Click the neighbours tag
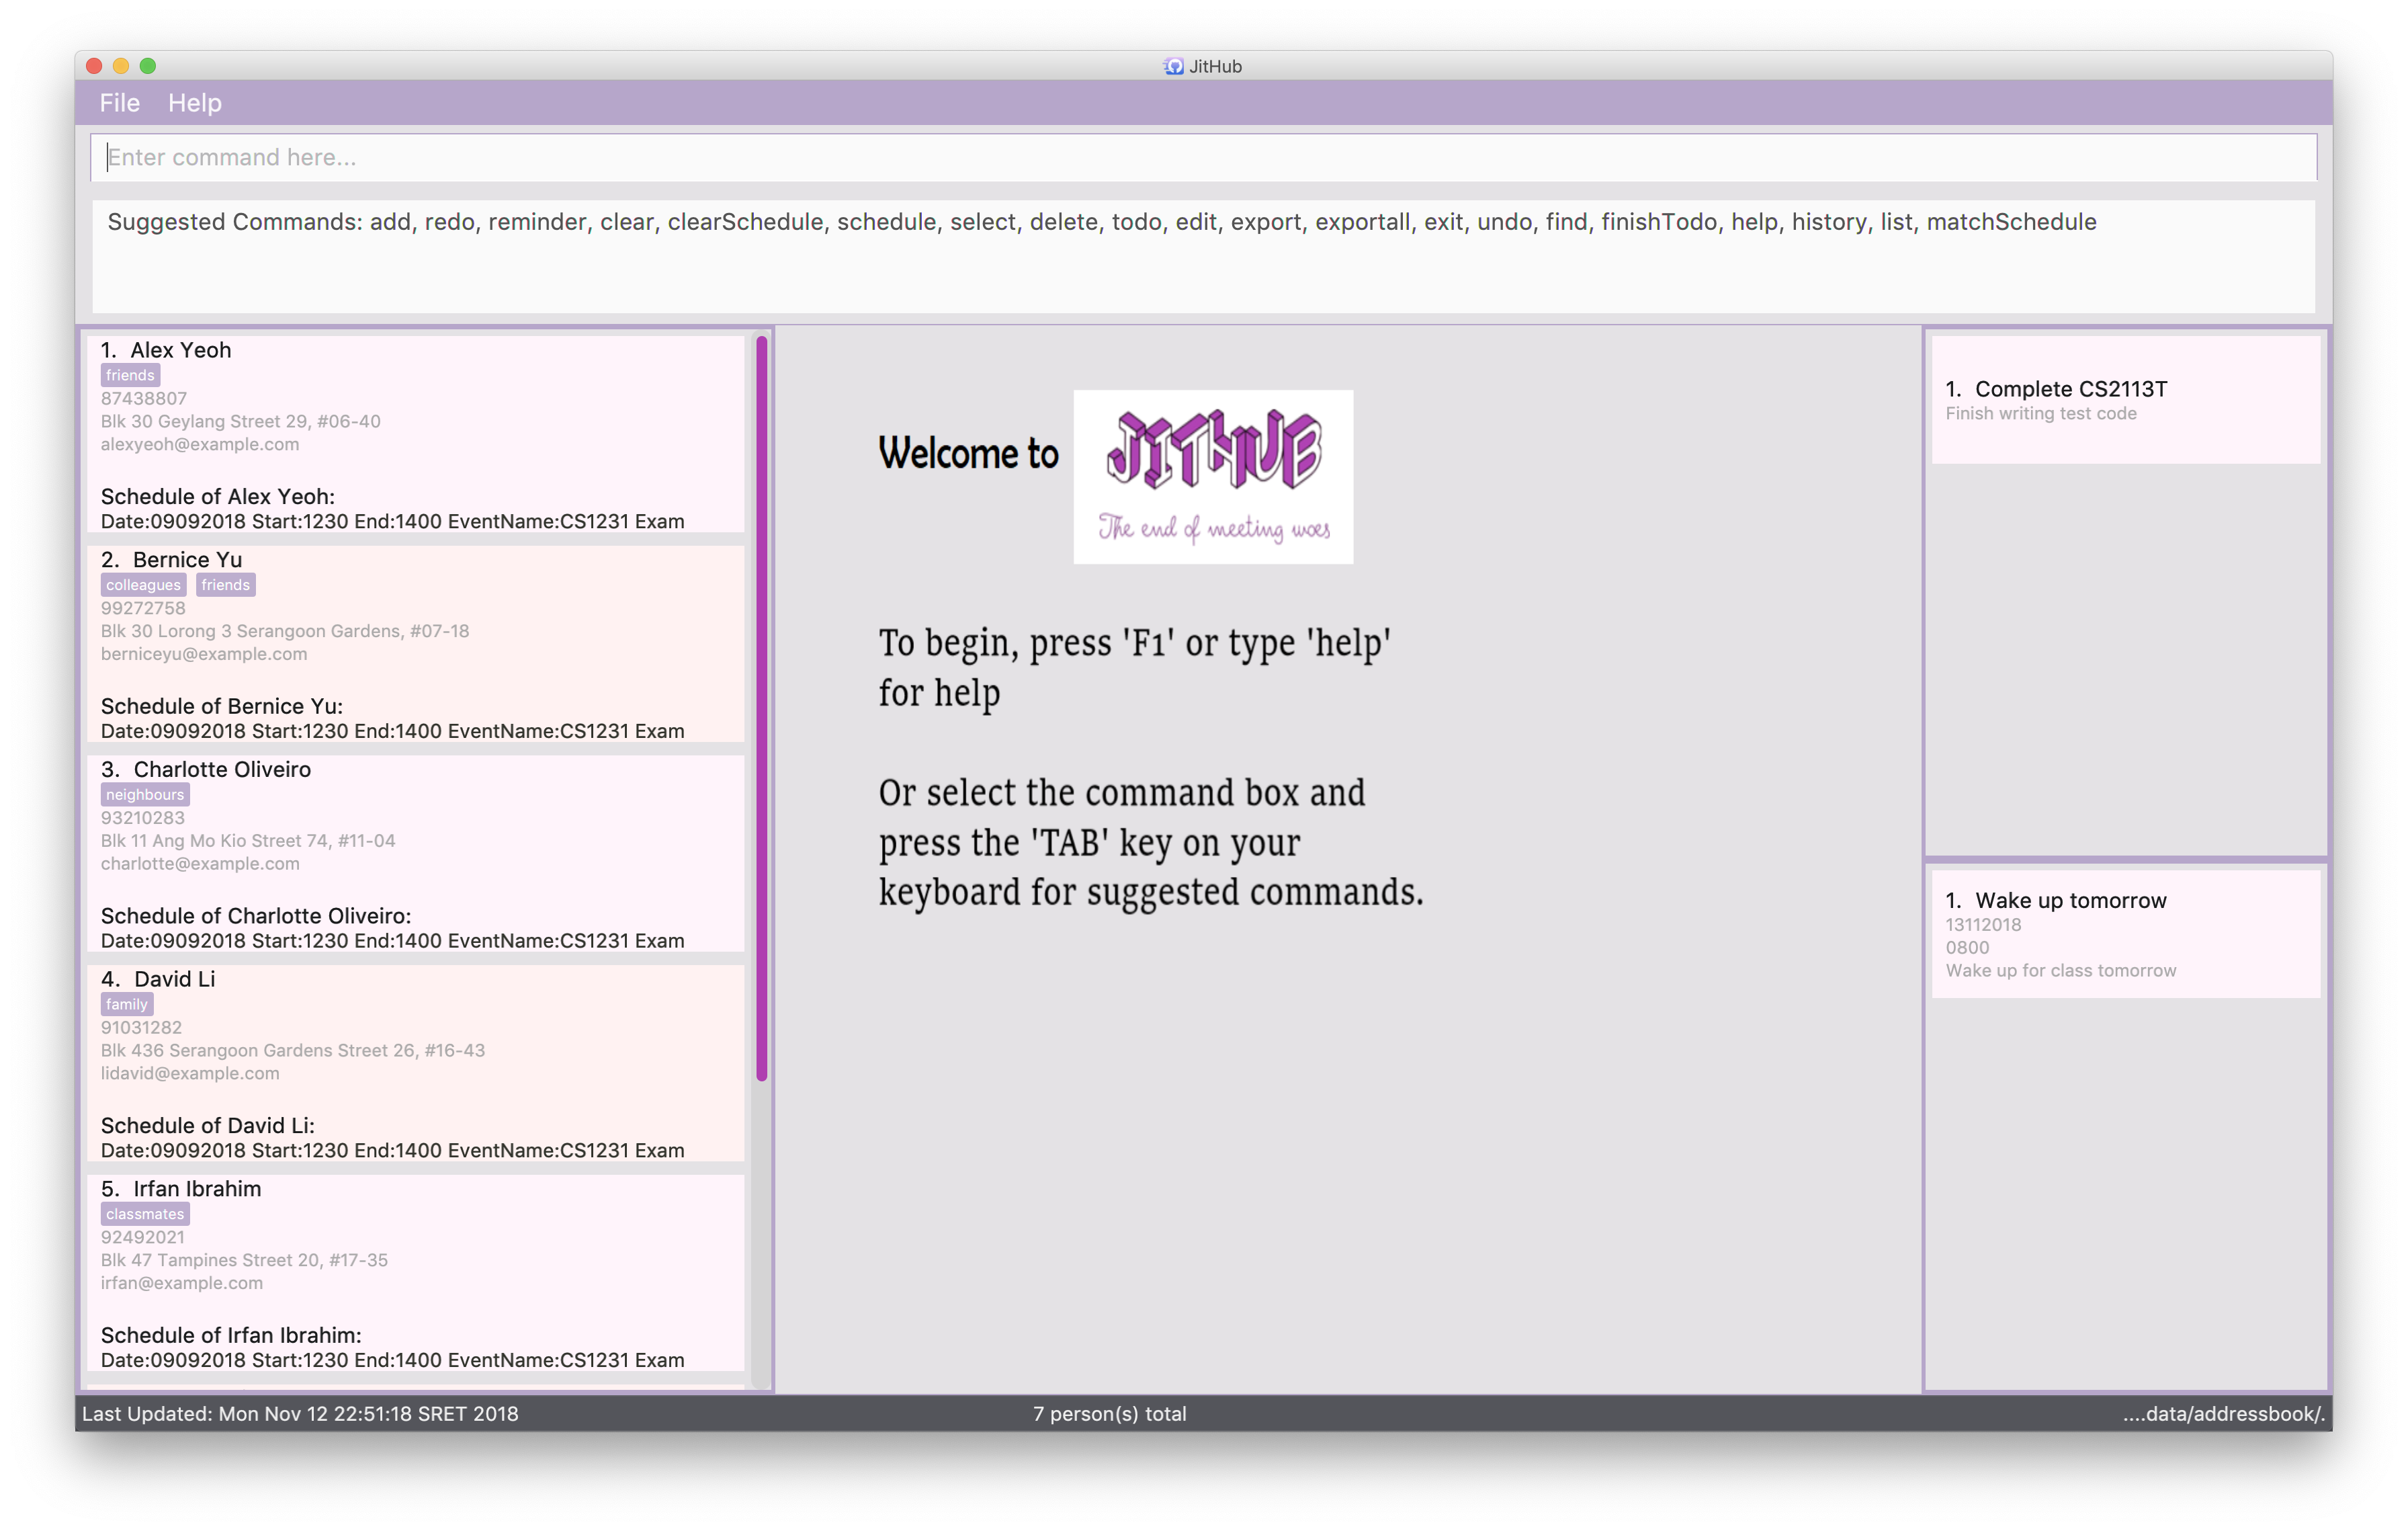Image resolution: width=2408 pixels, height=1531 pixels. click(144, 795)
